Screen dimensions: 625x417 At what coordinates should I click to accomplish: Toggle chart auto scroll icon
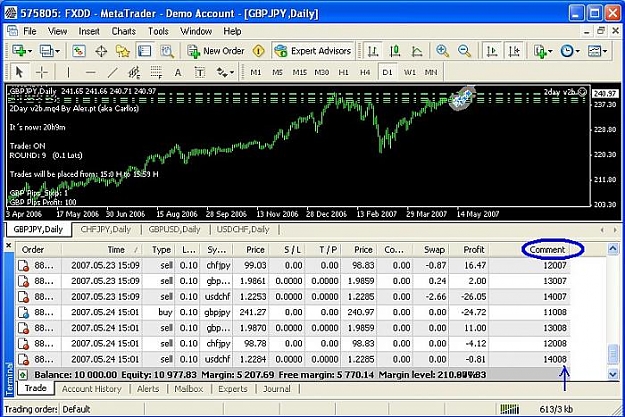coord(492,51)
